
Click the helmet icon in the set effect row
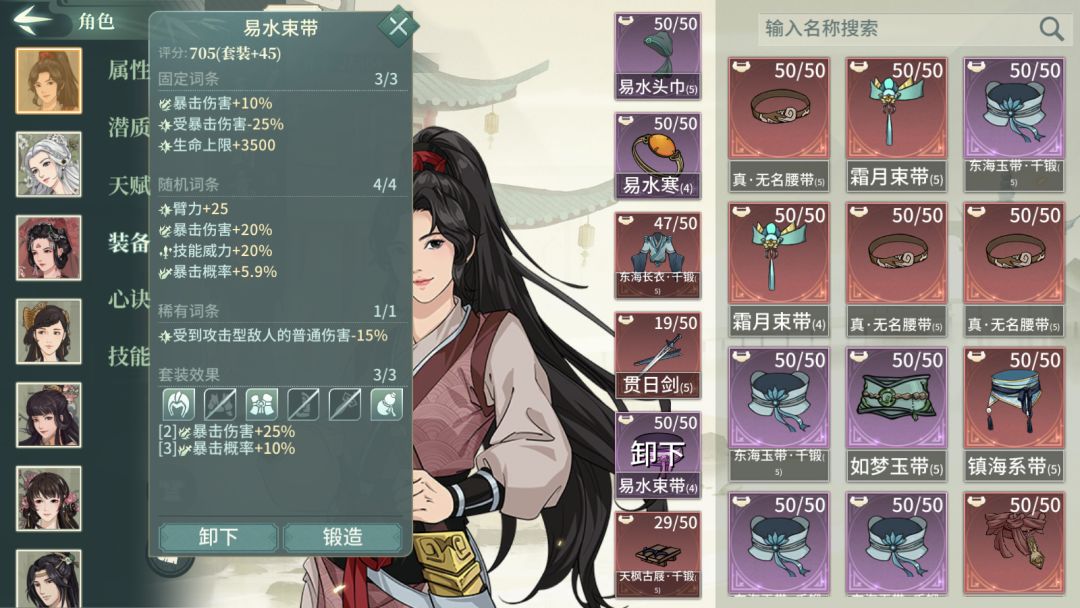(x=178, y=404)
